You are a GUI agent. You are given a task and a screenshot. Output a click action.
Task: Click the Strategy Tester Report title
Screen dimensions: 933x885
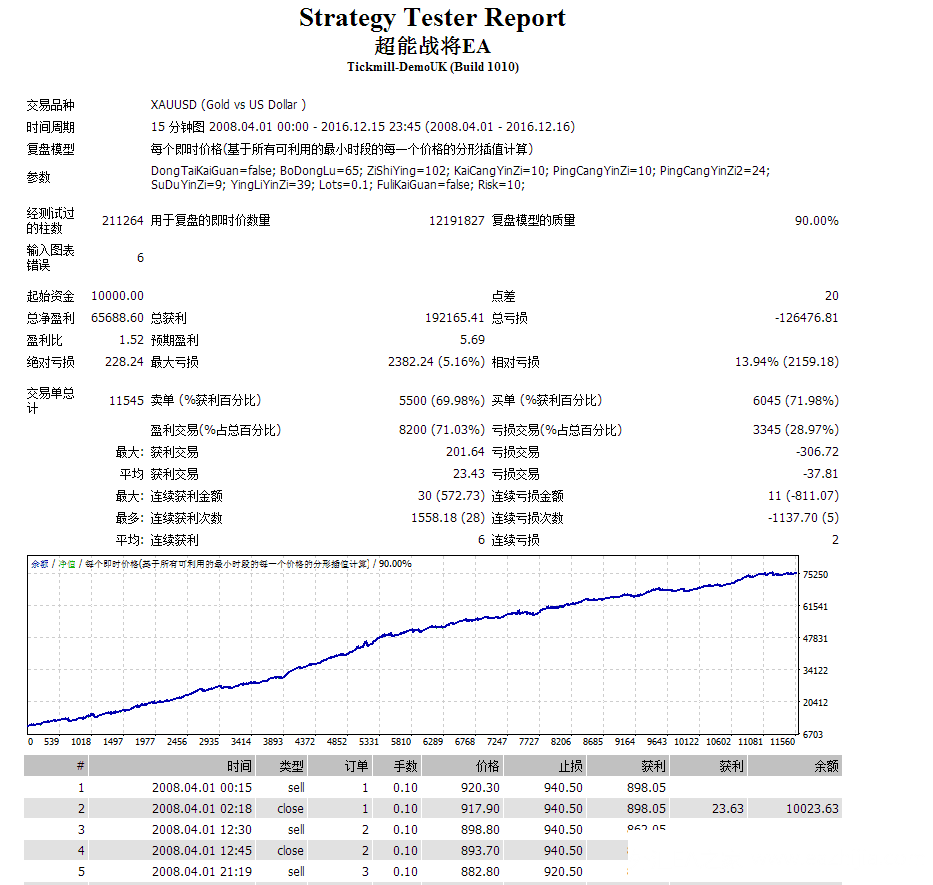(432, 18)
